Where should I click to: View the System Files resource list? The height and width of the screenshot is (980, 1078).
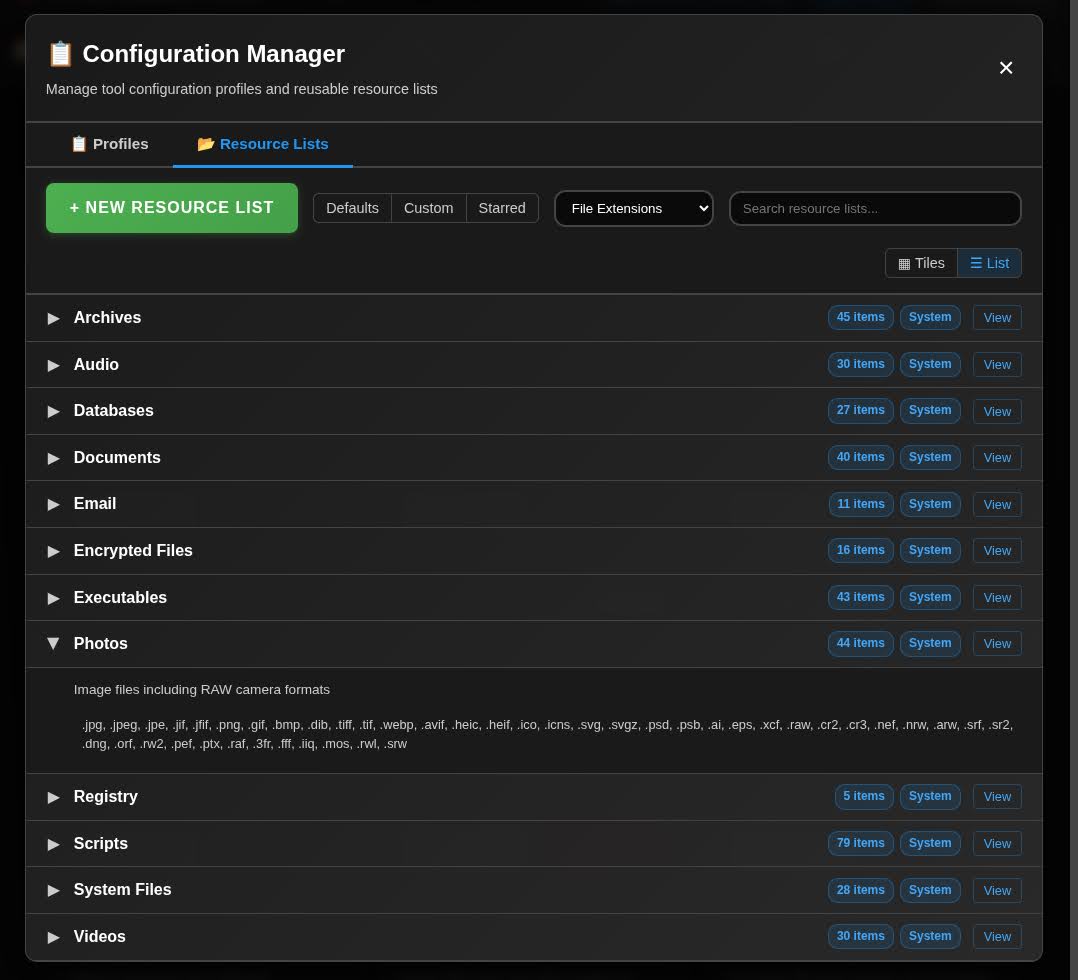(x=997, y=890)
